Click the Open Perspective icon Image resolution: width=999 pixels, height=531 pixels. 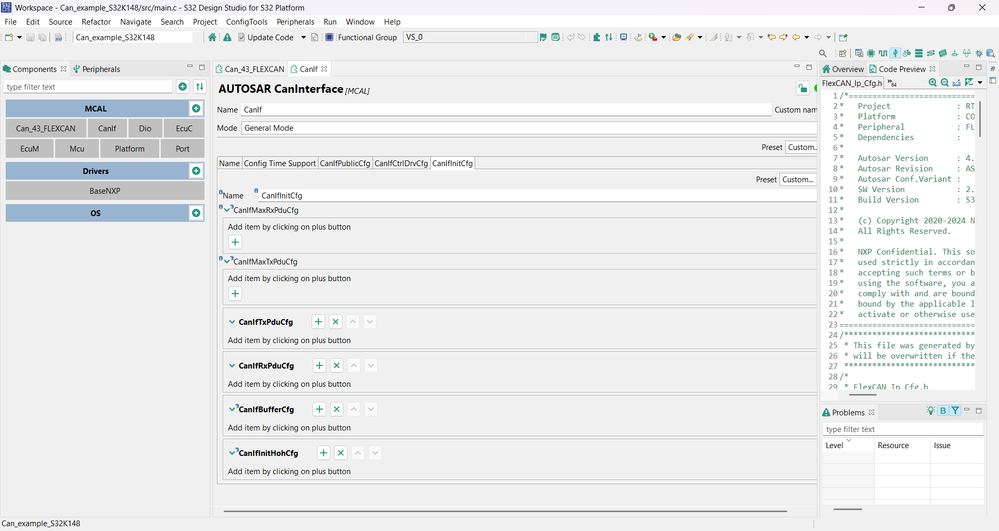point(843,54)
